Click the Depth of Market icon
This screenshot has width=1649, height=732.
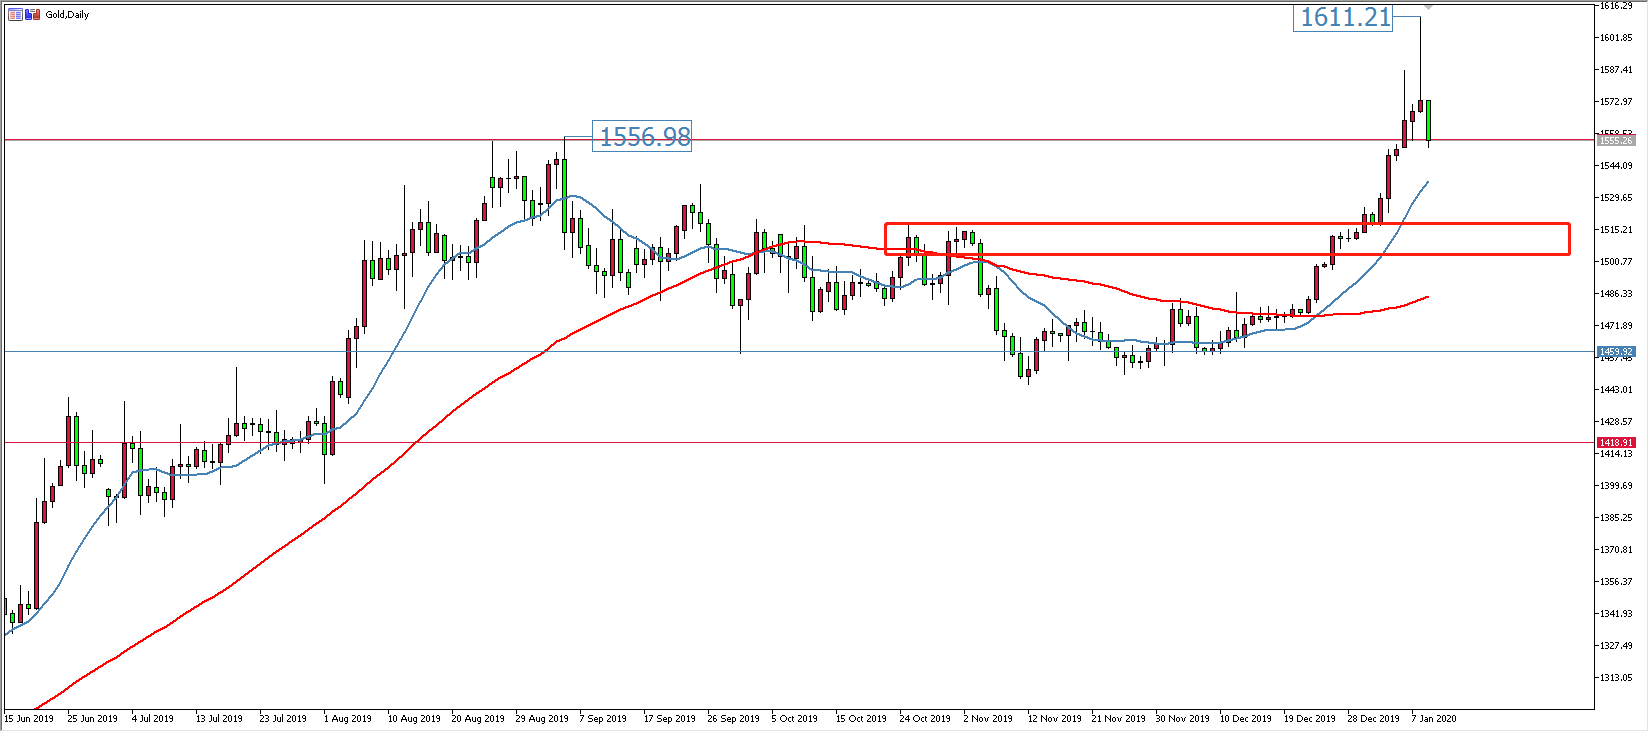click(15, 15)
